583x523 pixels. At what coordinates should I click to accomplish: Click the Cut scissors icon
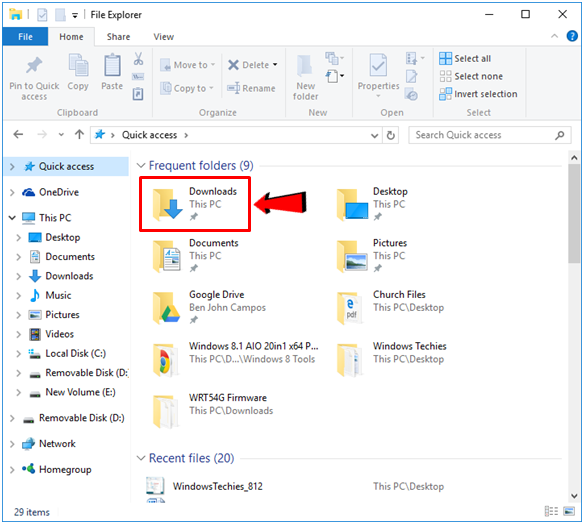pos(138,59)
